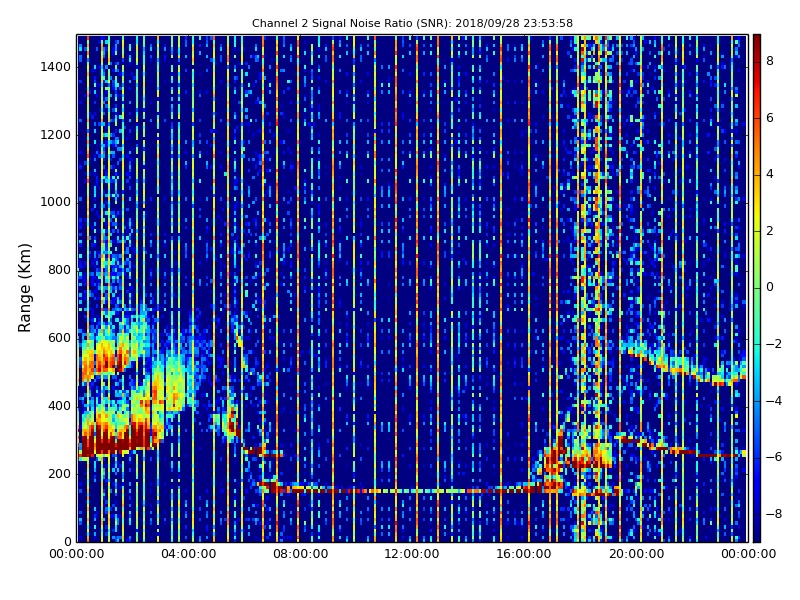Screen dimensions: 800x600
Task: Click the 16:00:00 time tick label
Action: pos(524,554)
